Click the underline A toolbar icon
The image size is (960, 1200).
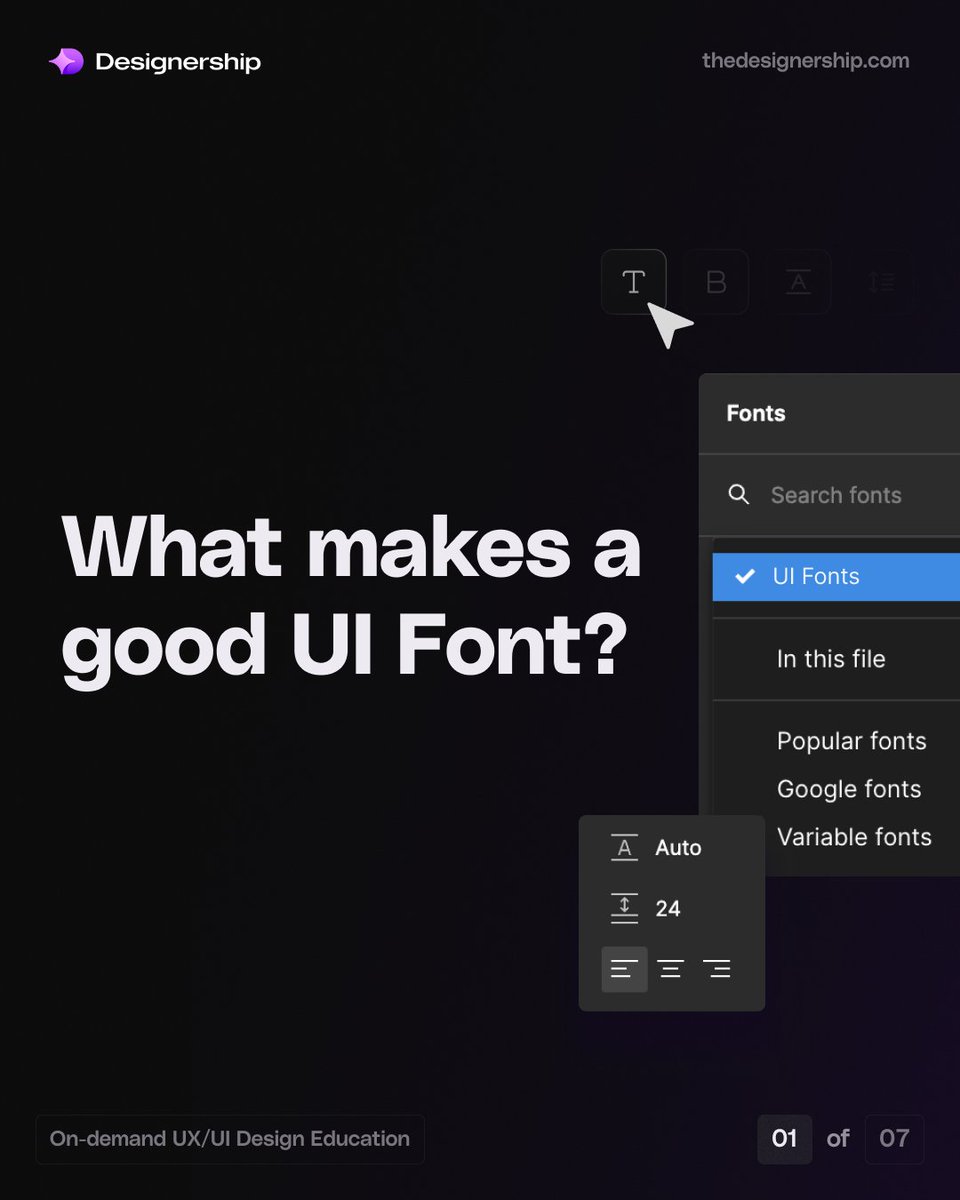click(x=797, y=282)
